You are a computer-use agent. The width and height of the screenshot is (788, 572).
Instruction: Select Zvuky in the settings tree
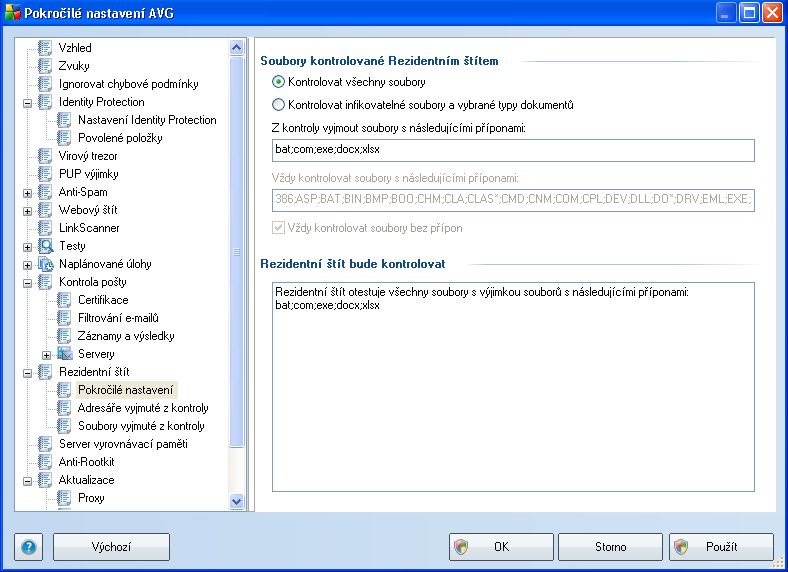tap(74, 66)
